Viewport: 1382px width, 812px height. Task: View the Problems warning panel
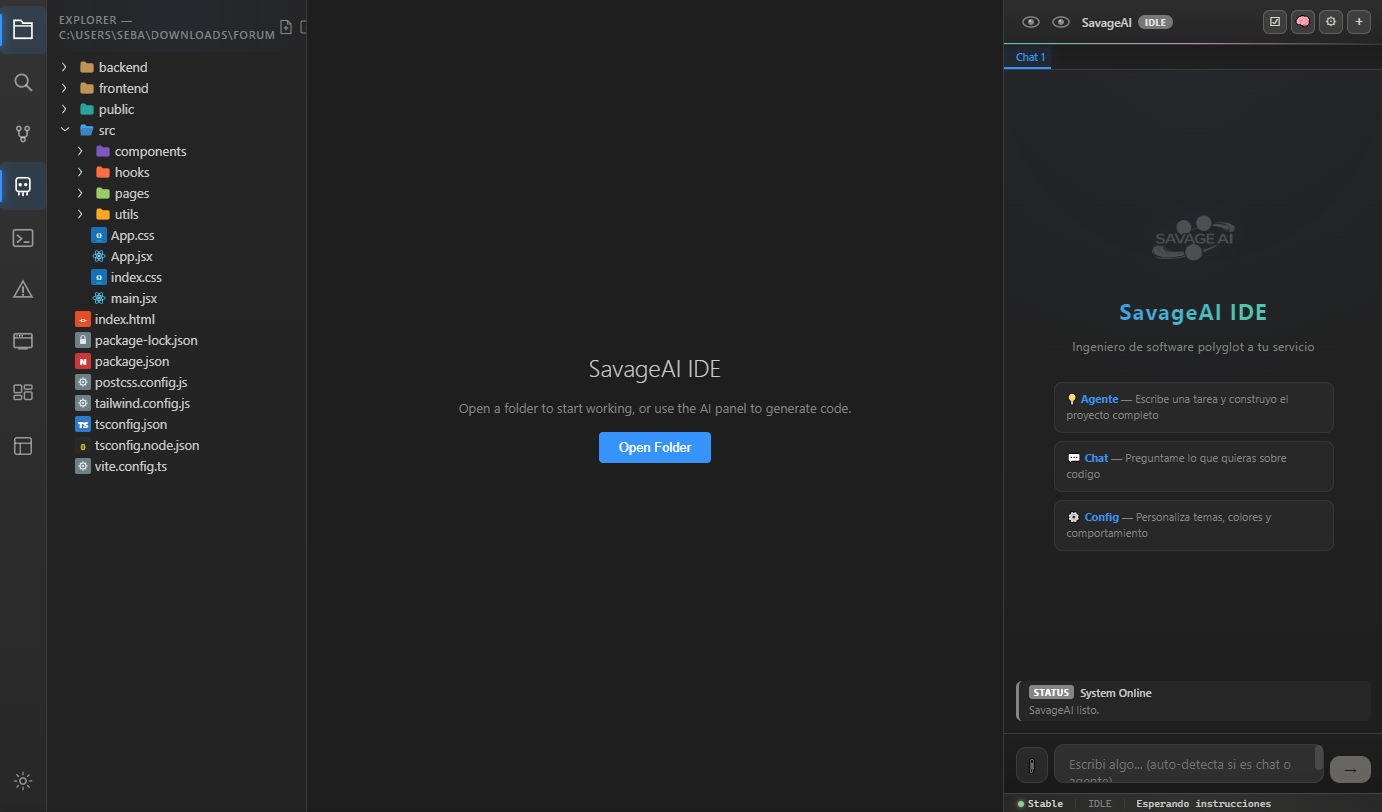[x=23, y=289]
